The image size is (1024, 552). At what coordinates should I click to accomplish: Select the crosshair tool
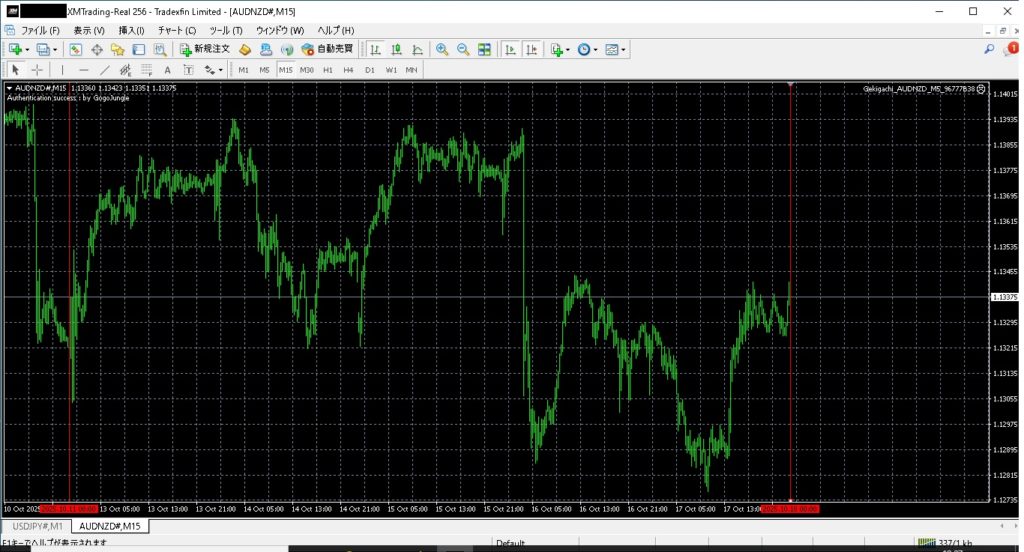[37, 70]
